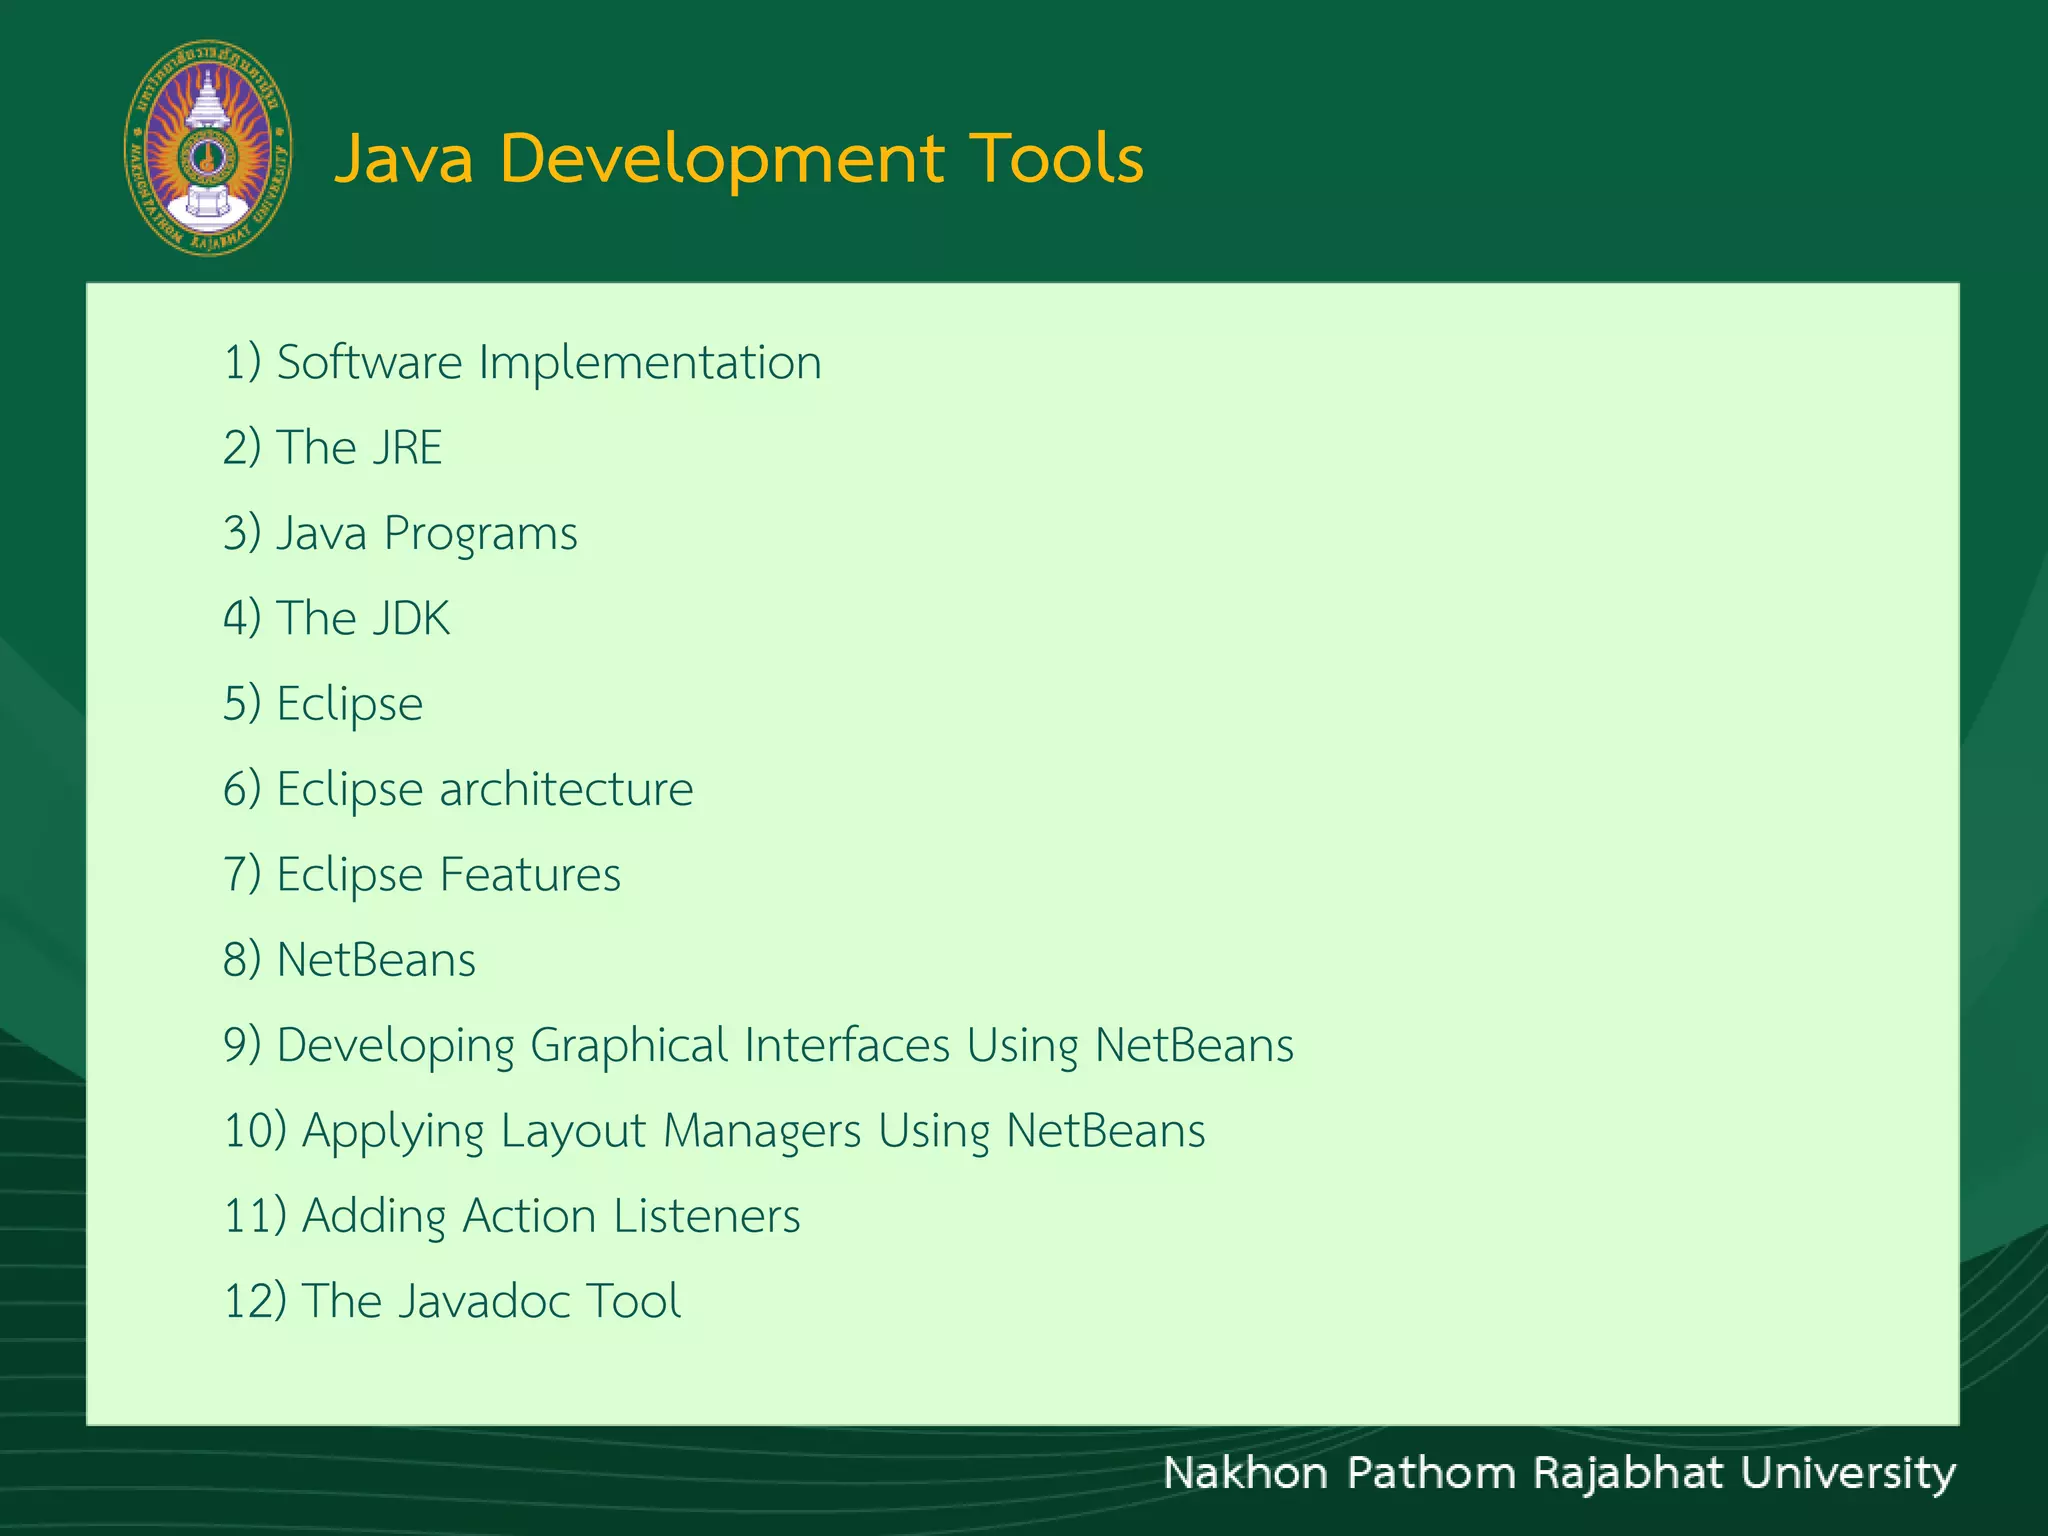Click list item '7) Eclipse Features'
The image size is (2048, 1536).
click(x=422, y=875)
